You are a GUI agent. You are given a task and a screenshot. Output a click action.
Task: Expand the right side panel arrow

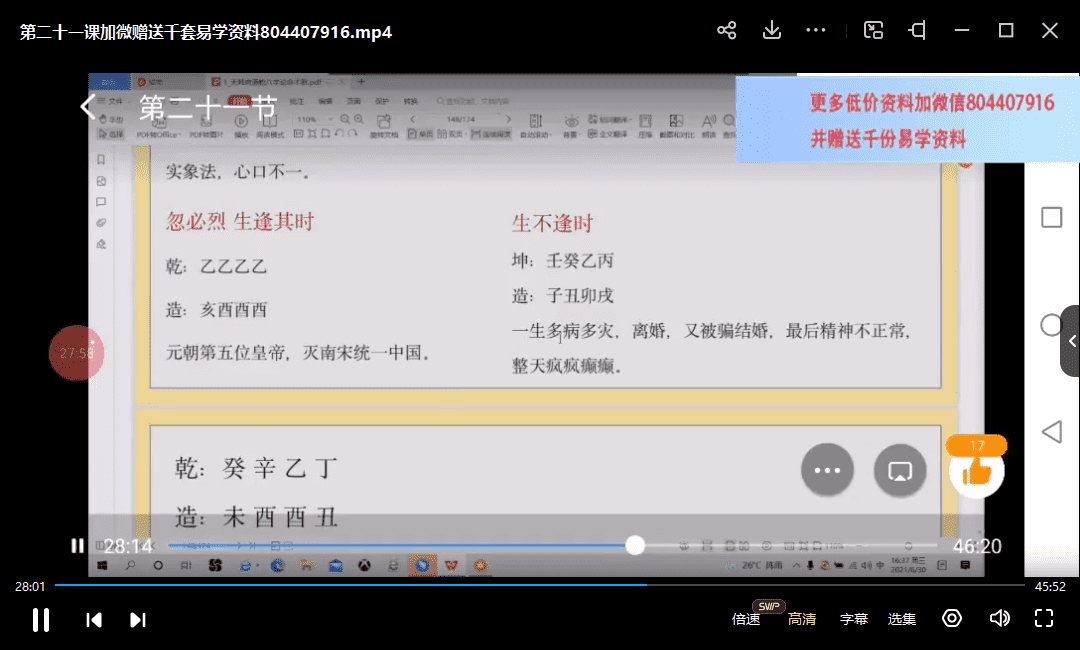[1071, 341]
